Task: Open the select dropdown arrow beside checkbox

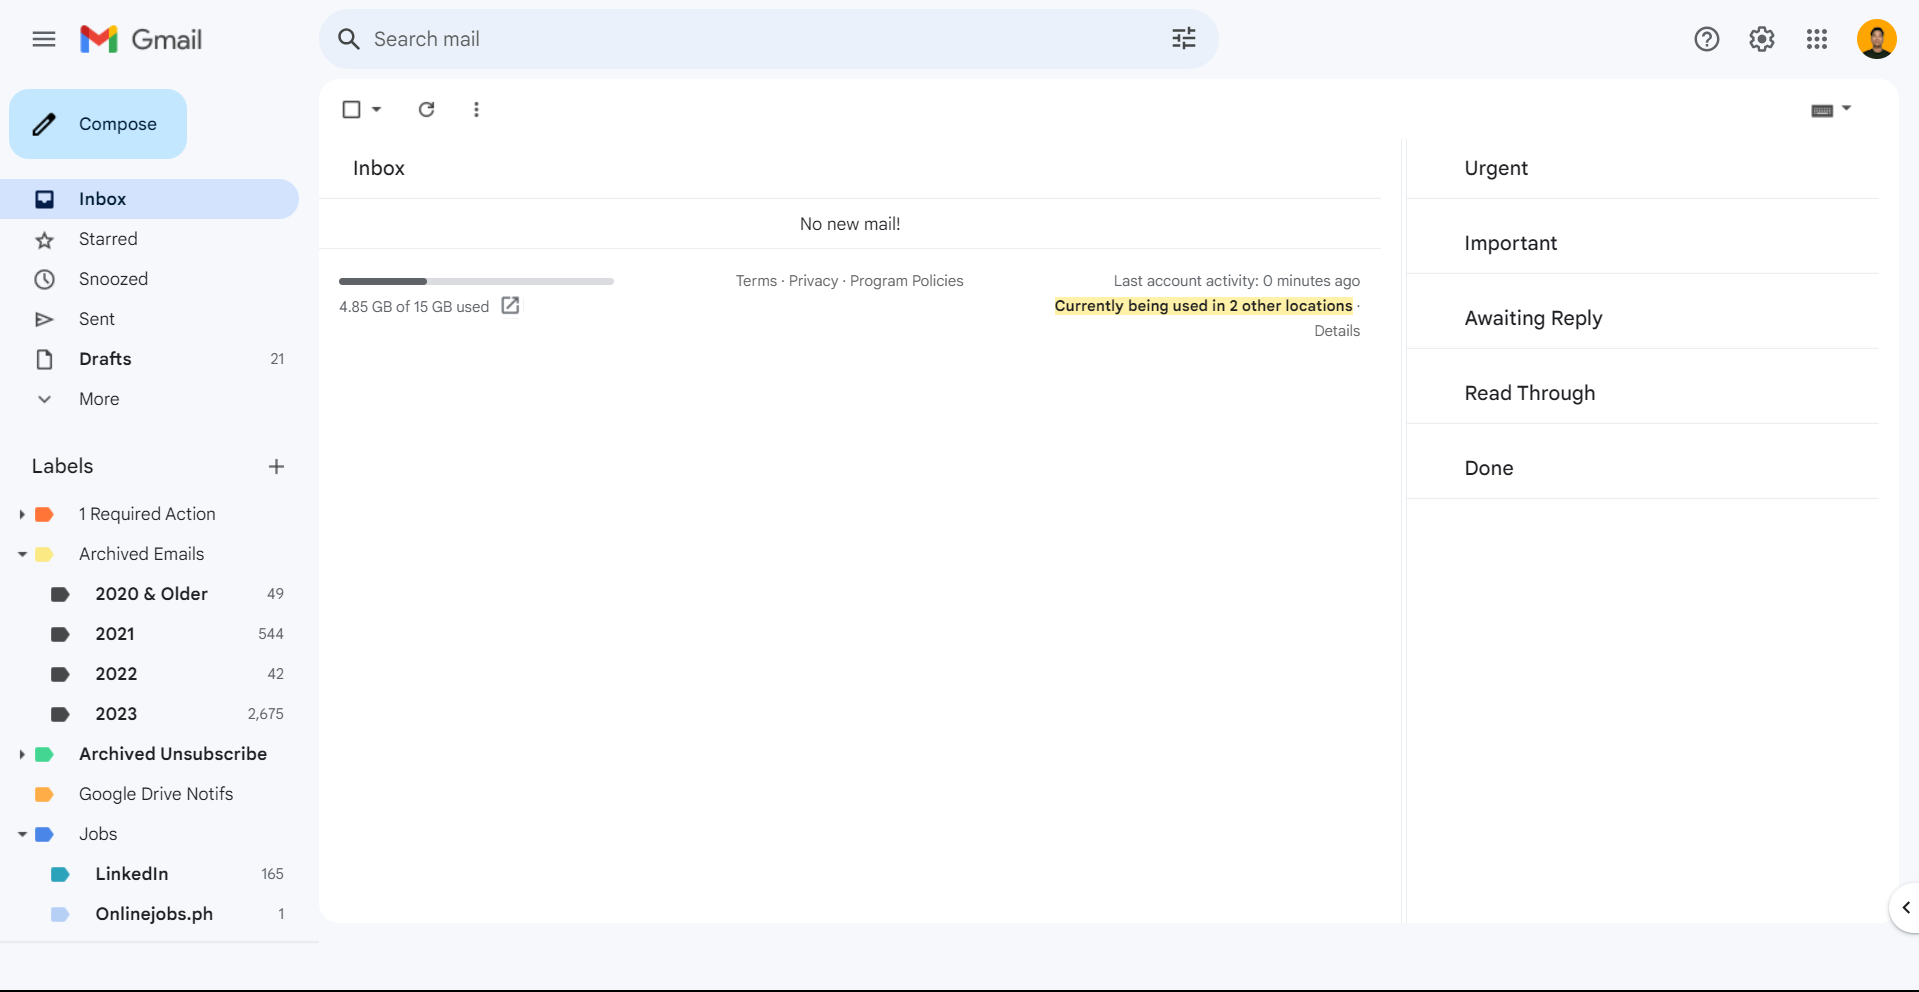Action: (x=377, y=109)
